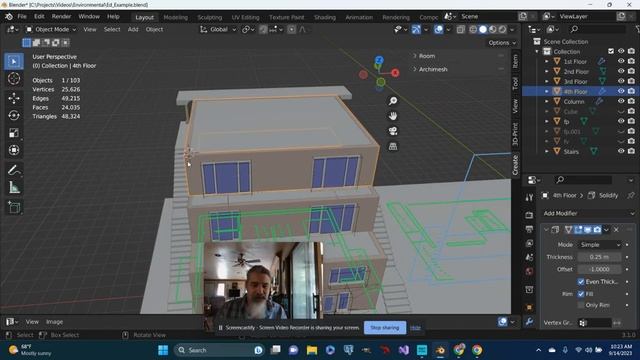Screen dimensions: 640x360
Task: Select the 3D Cursor tool
Action: 13,78
